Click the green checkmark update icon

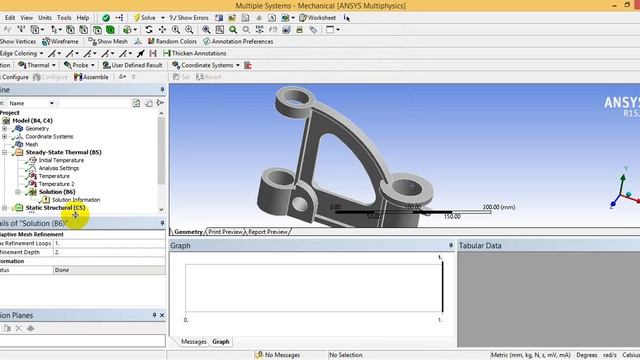click(106, 18)
